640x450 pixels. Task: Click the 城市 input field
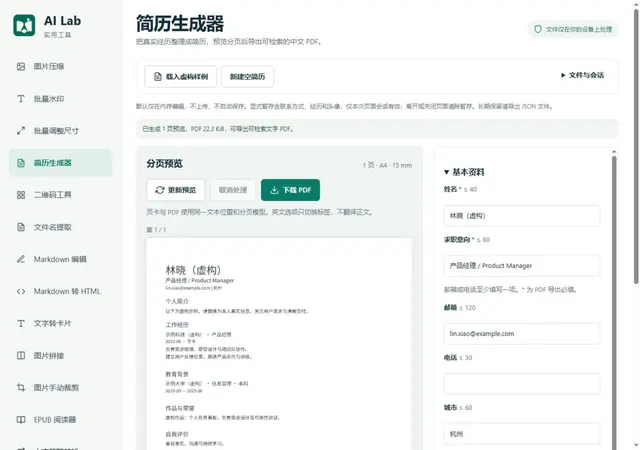[522, 434]
